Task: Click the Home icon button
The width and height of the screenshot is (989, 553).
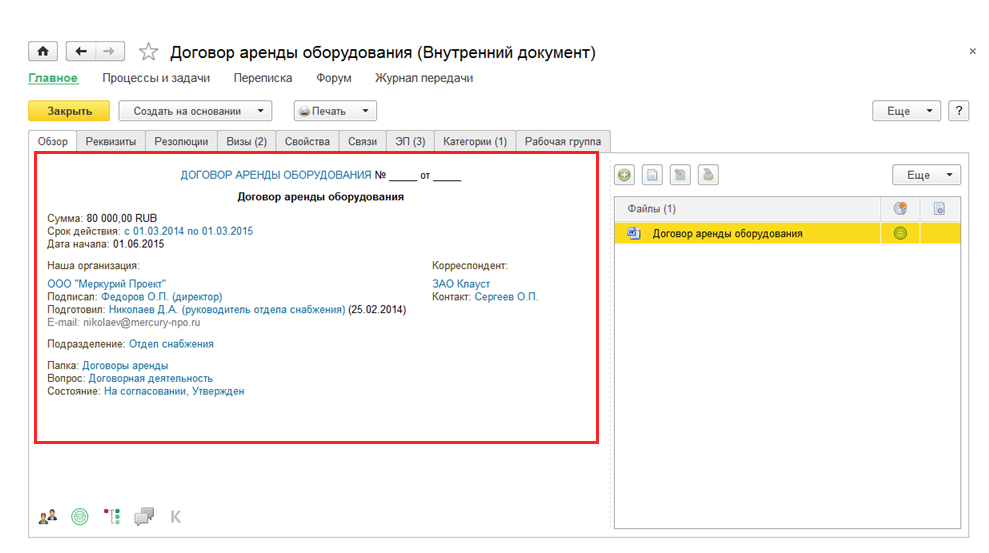Action: point(43,52)
